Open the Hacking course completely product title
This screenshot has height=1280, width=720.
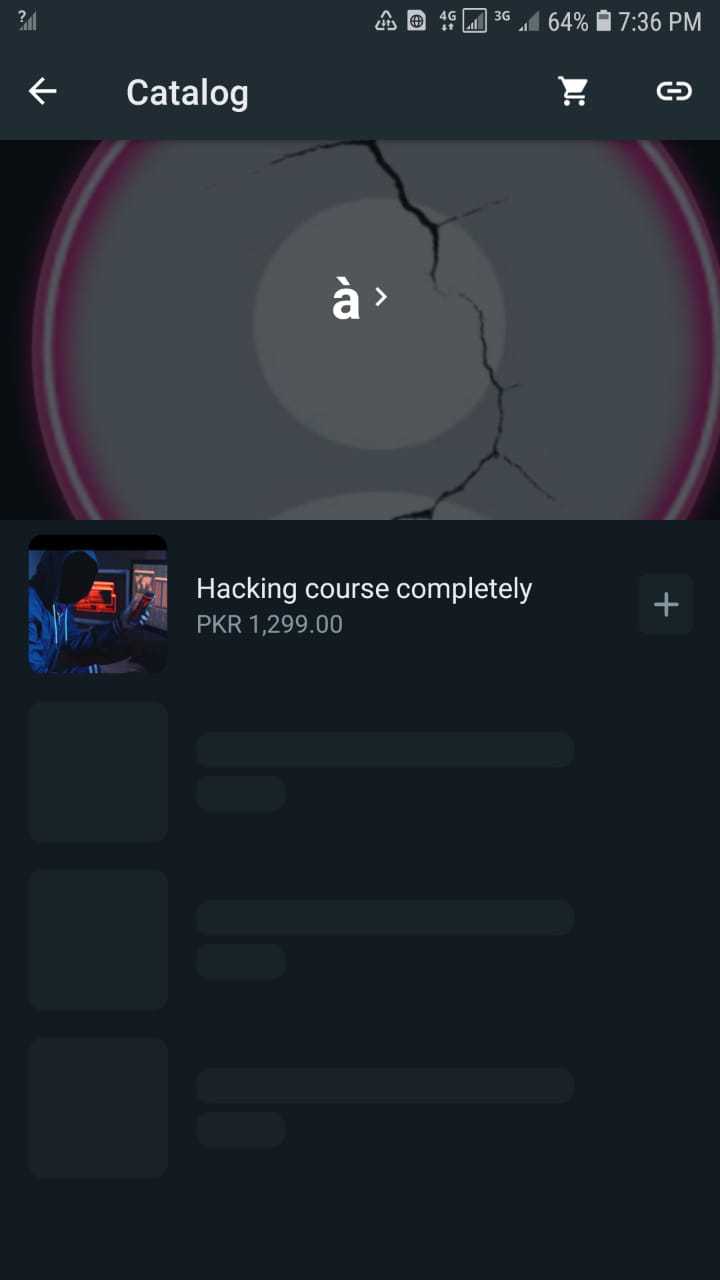pyautogui.click(x=364, y=589)
